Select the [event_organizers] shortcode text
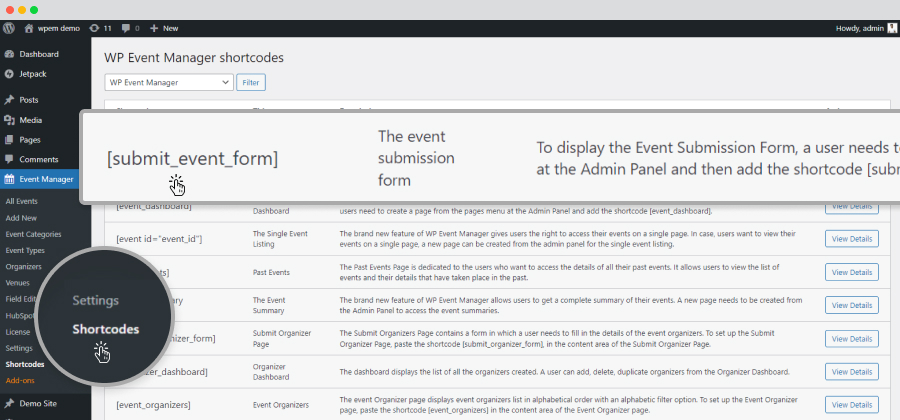This screenshot has height=420, width=900. tap(153, 405)
